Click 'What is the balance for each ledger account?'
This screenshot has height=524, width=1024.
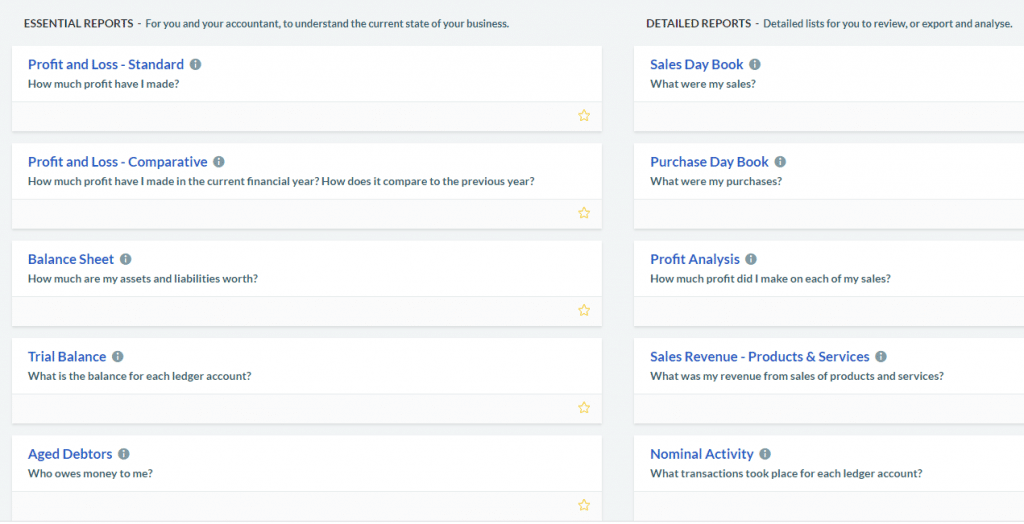(140, 376)
